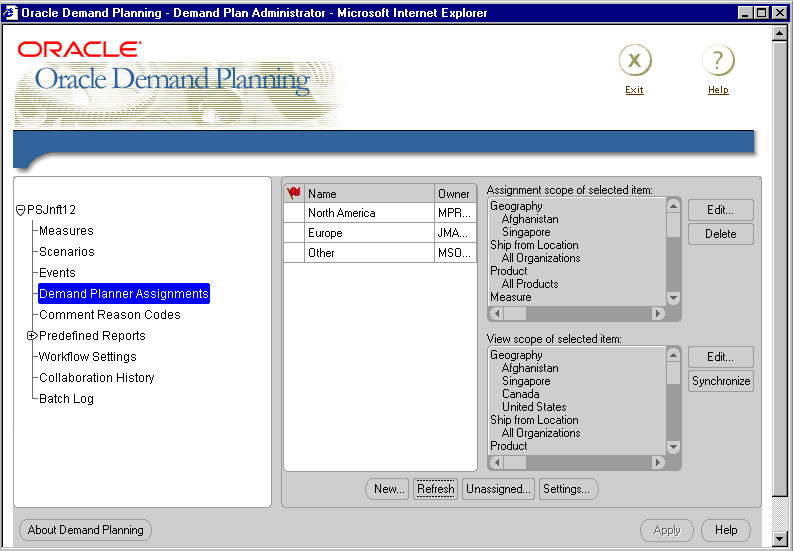Image resolution: width=793 pixels, height=551 pixels.
Task: Select Measure in assignment scope list
Action: click(510, 297)
